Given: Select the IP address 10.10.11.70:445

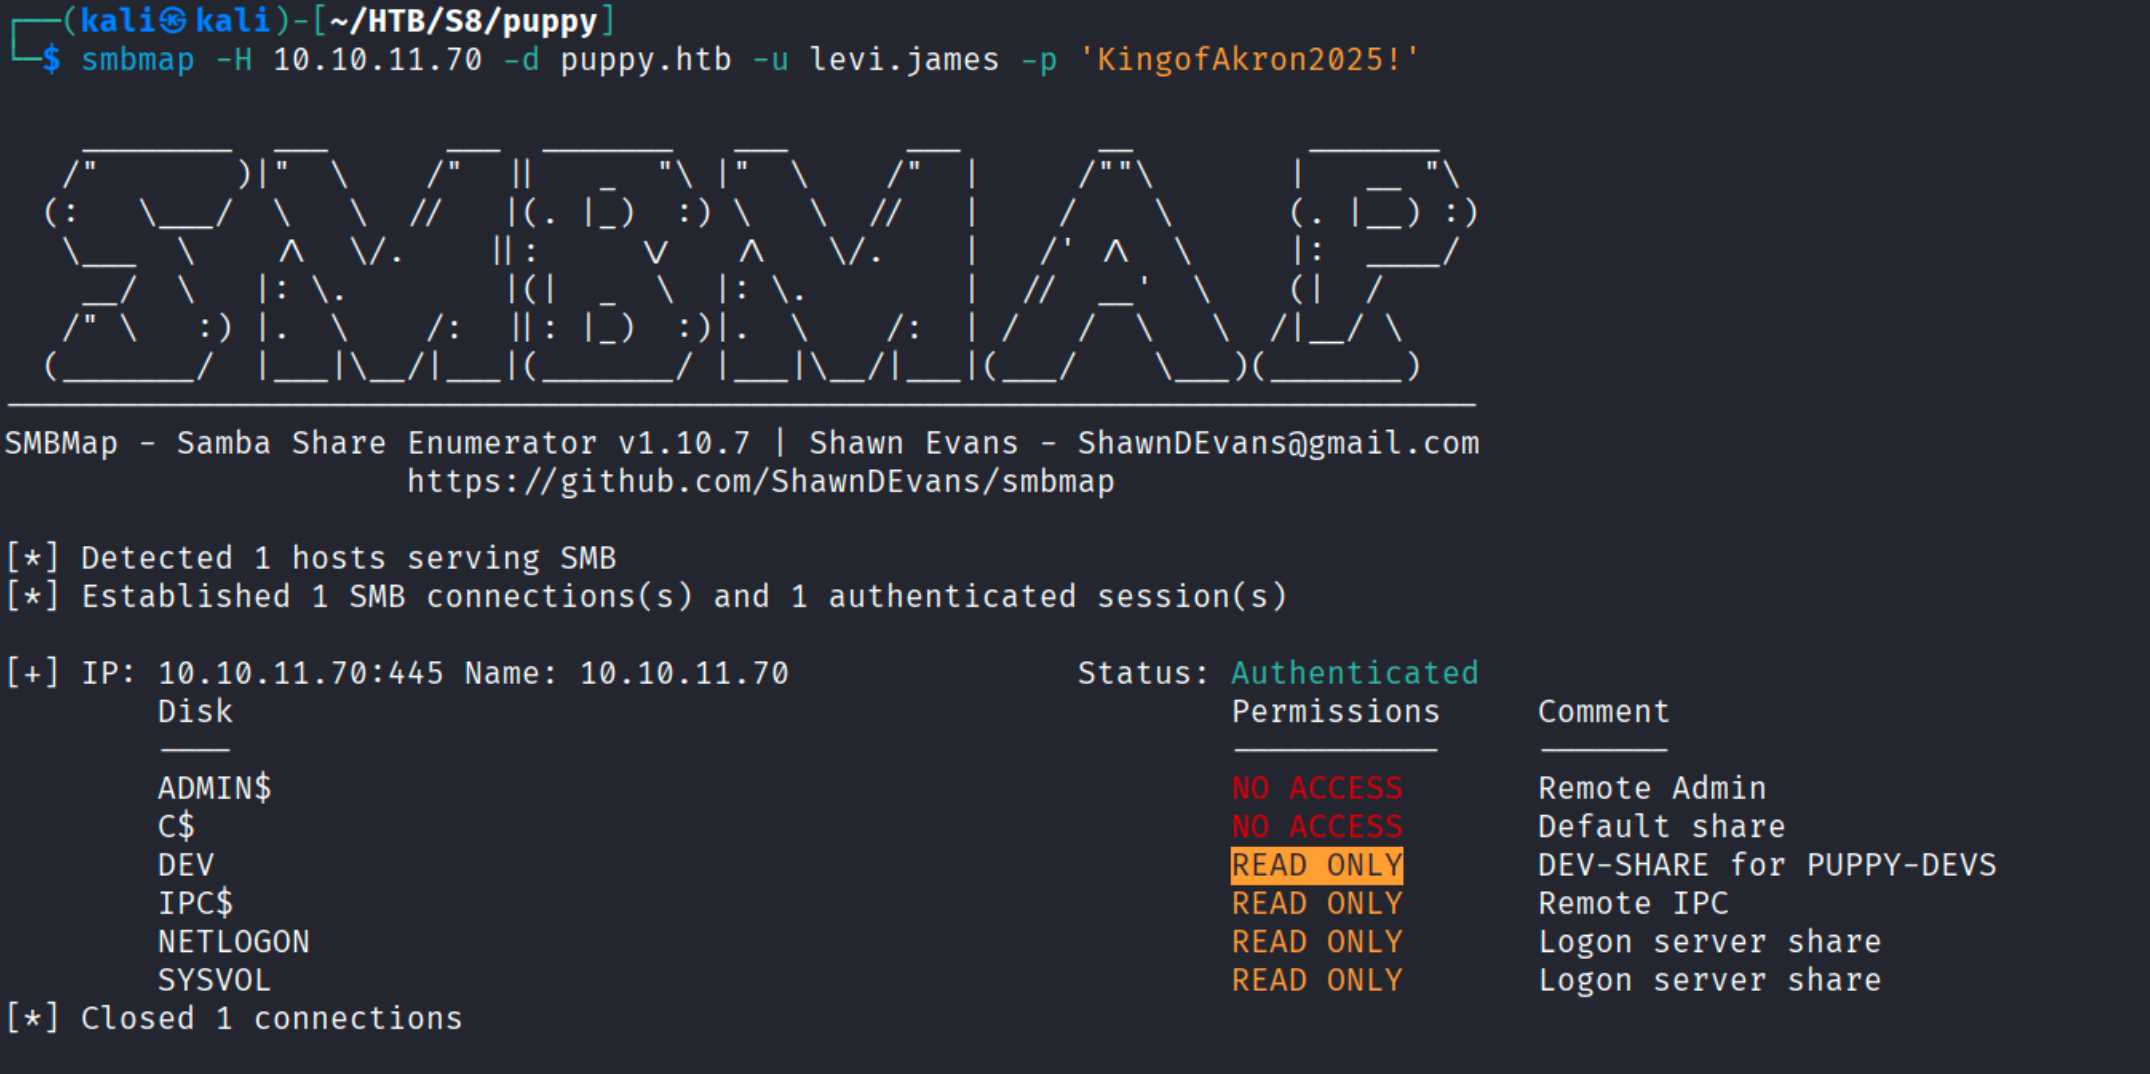Looking at the screenshot, I should pyautogui.click(x=295, y=672).
